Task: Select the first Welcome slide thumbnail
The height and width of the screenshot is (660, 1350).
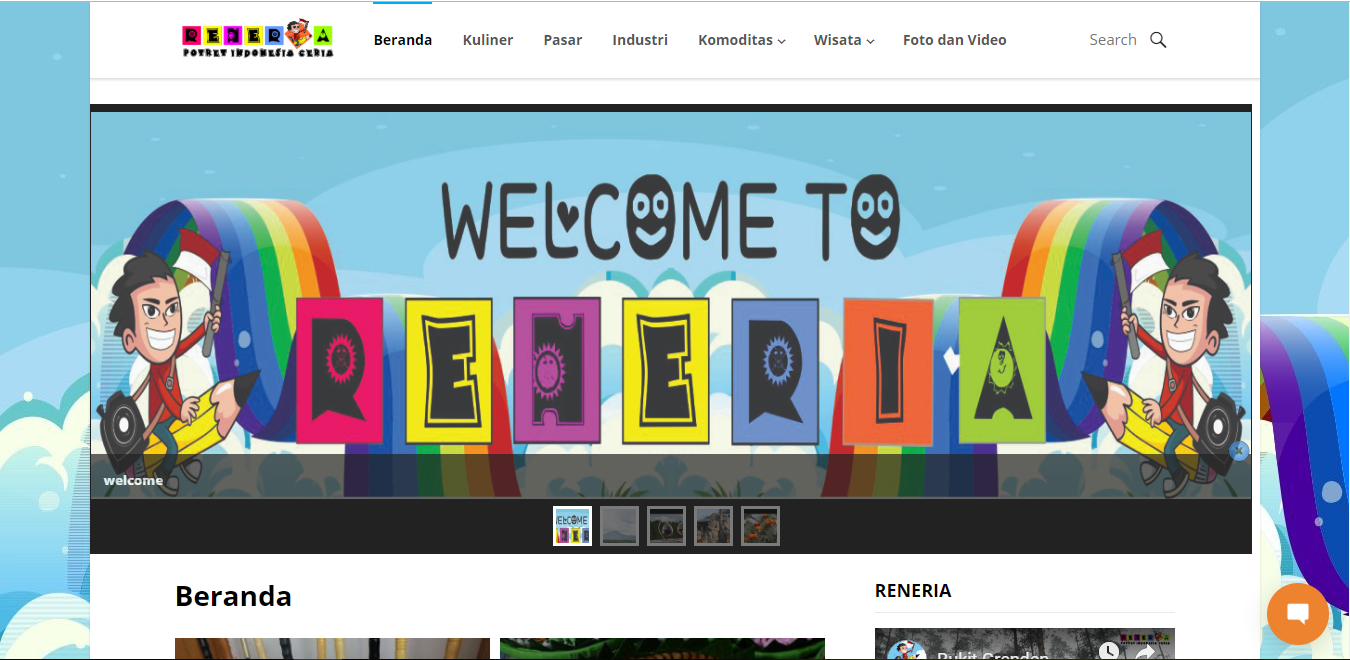Action: click(x=573, y=526)
